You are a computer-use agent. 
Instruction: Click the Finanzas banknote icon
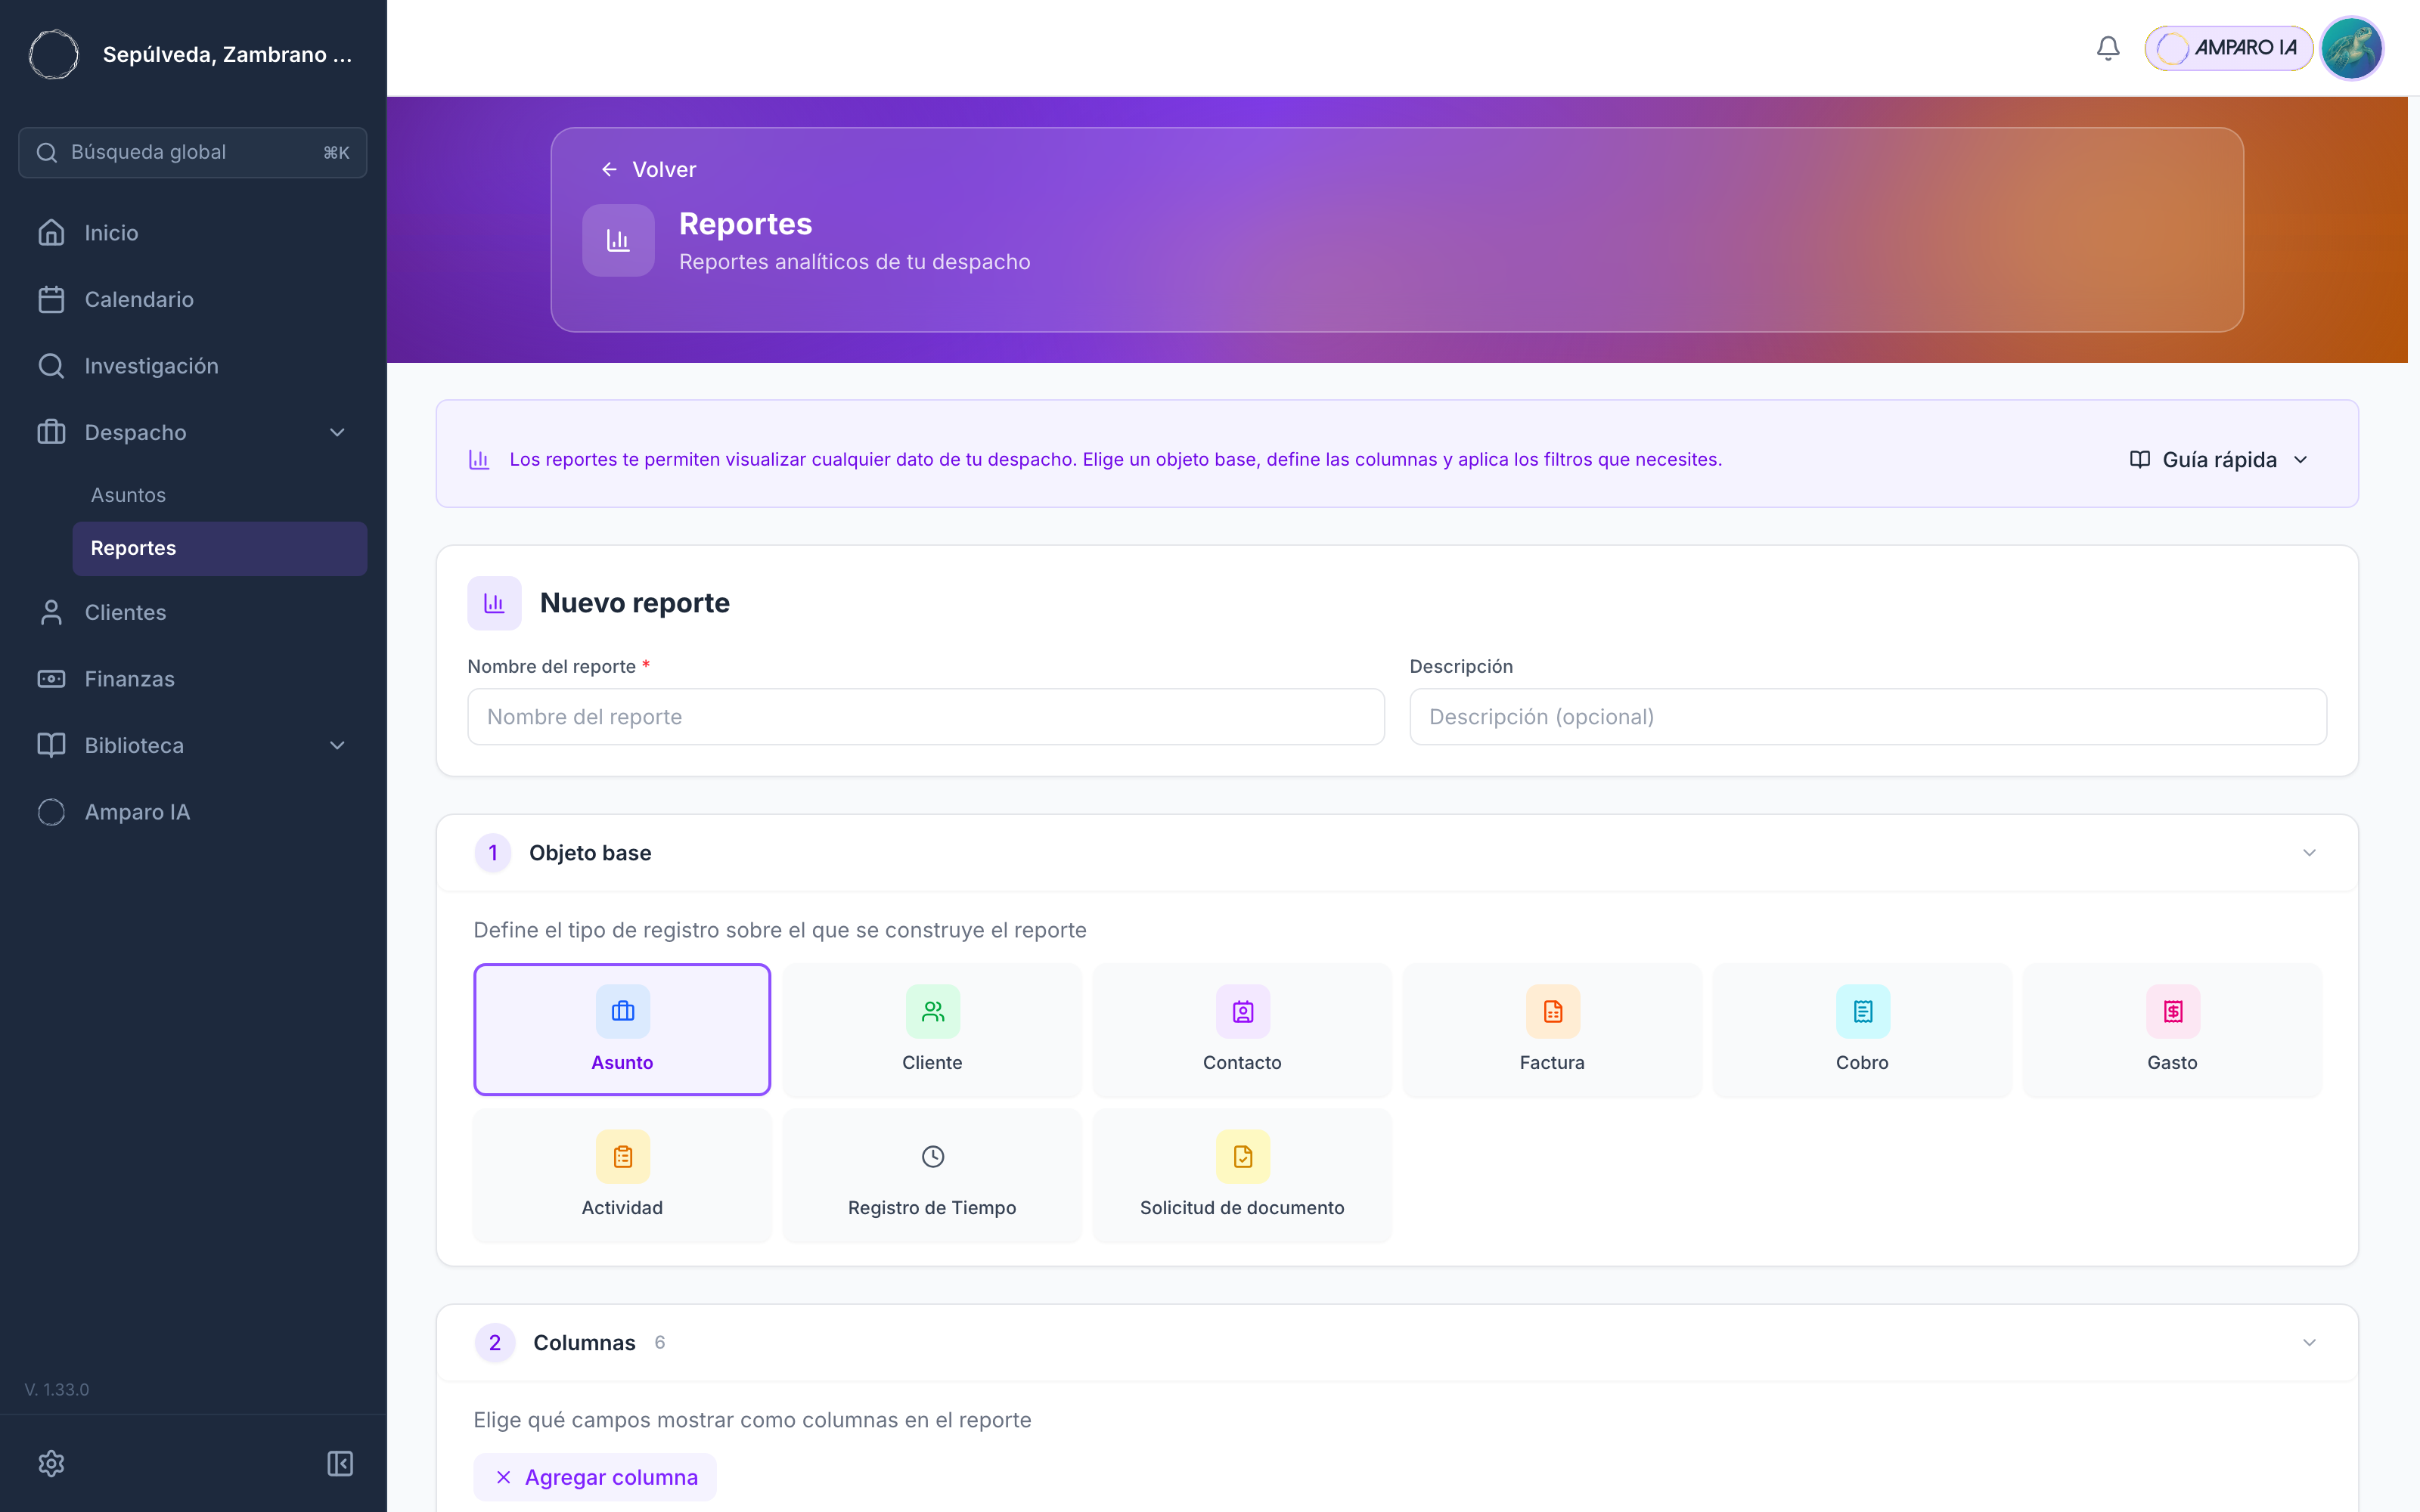(x=51, y=679)
